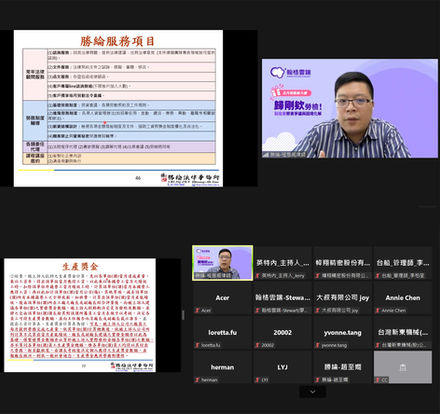Click the shared slide titled 生產獎金
This screenshot has height=414, width=440.
80,315
